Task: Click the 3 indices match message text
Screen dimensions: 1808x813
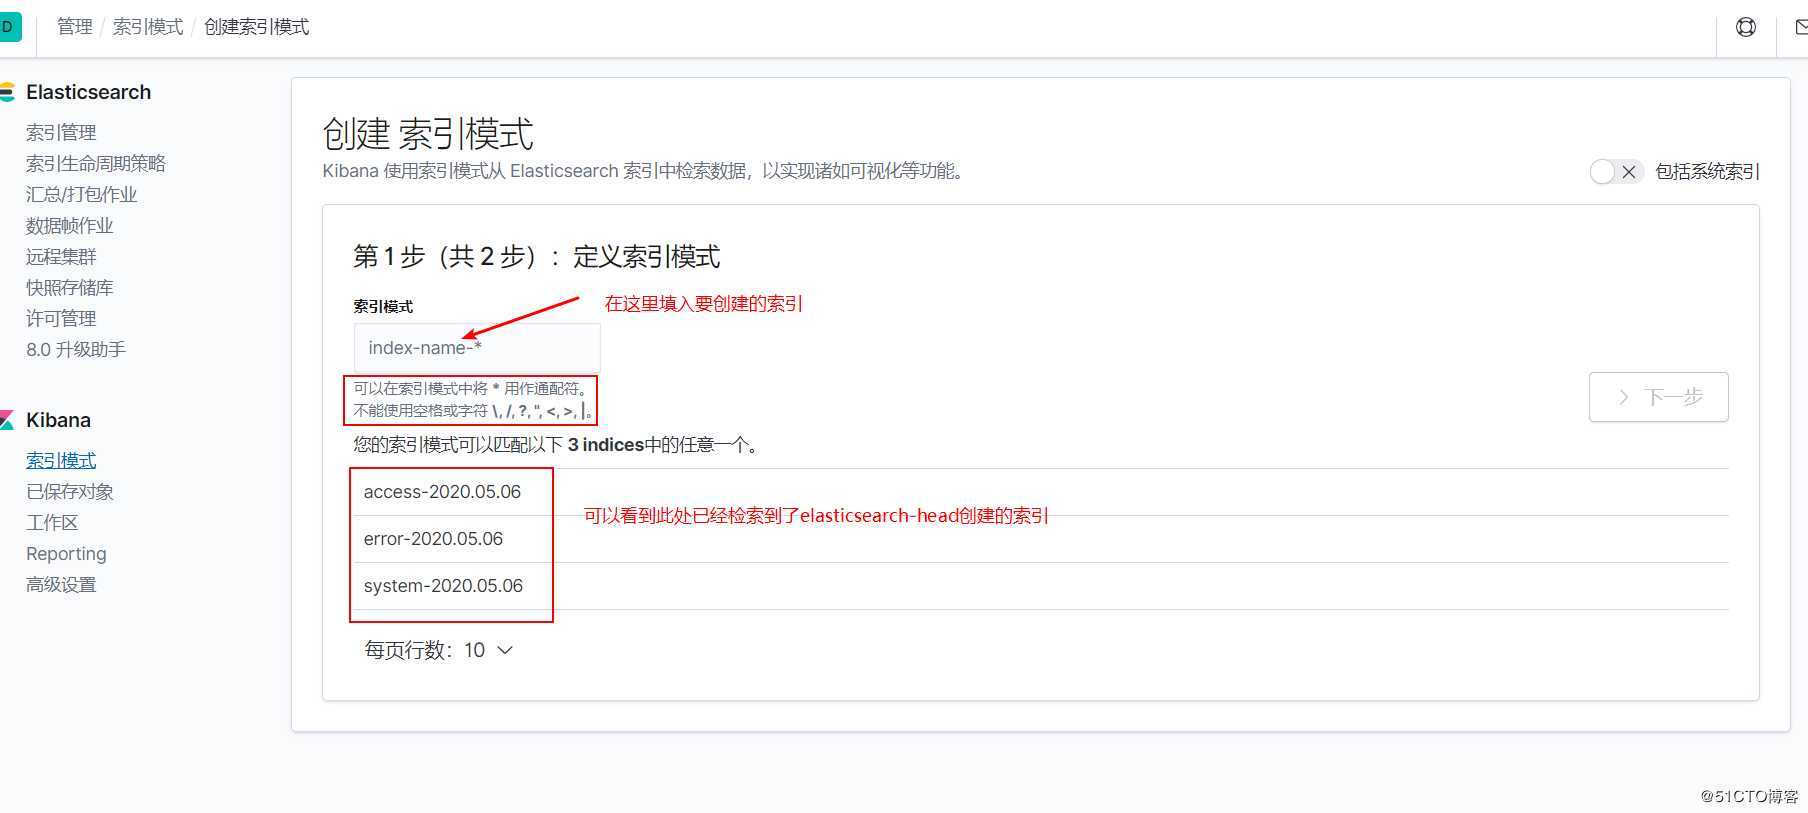Action: pos(558,445)
